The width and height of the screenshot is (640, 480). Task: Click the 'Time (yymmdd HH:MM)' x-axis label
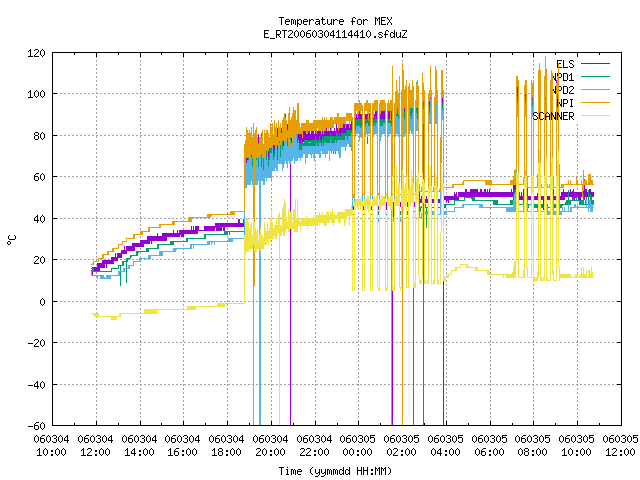pyautogui.click(x=335, y=471)
